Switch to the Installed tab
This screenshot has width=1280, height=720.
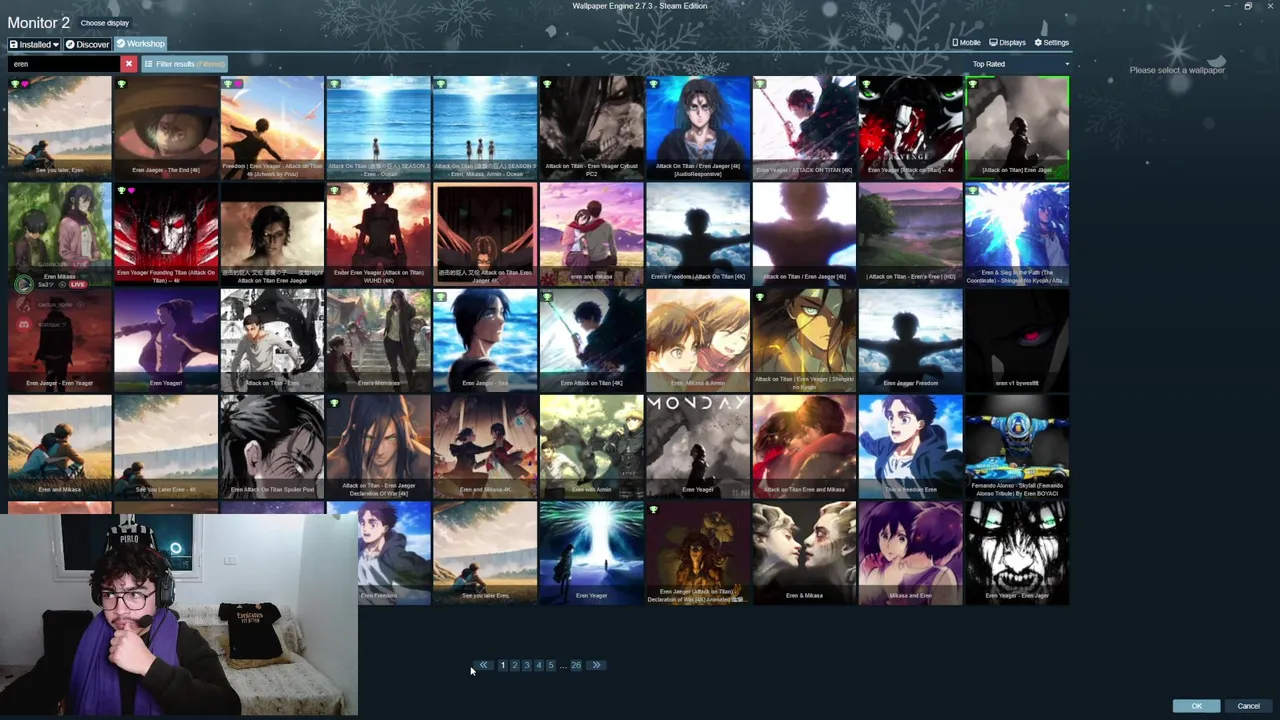click(34, 44)
